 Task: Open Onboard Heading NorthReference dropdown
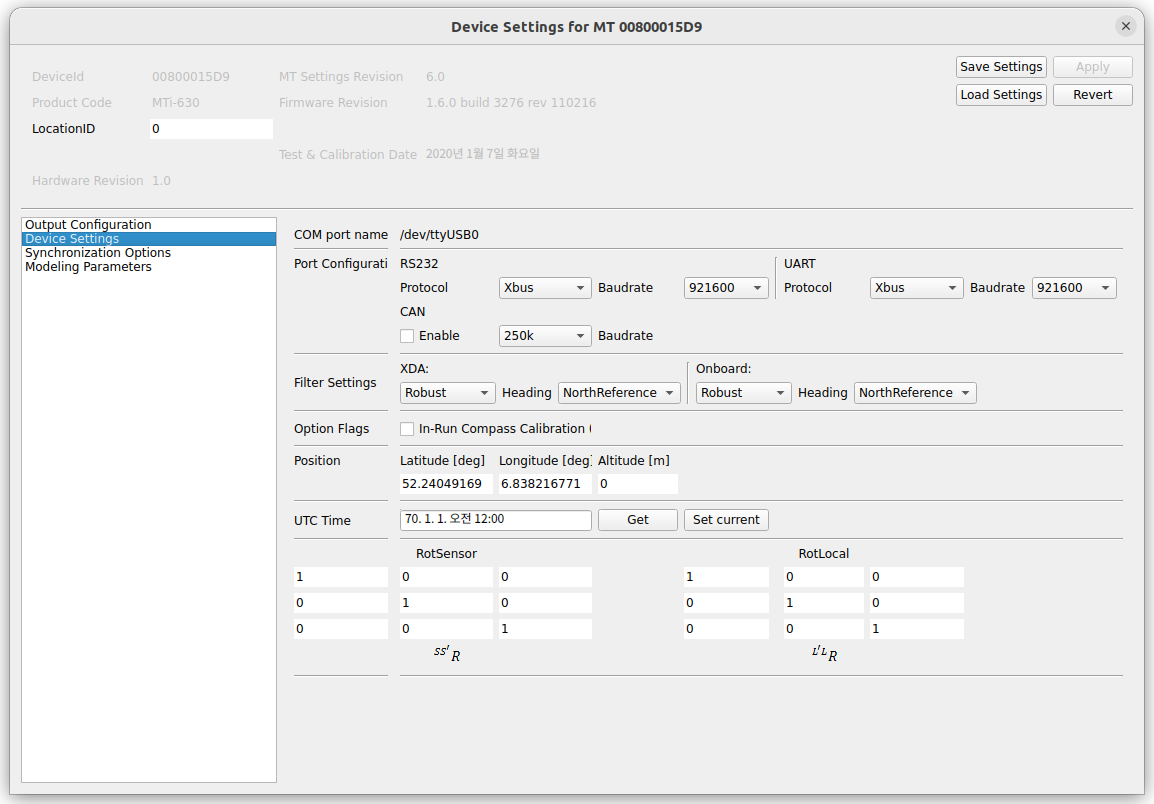coord(915,393)
